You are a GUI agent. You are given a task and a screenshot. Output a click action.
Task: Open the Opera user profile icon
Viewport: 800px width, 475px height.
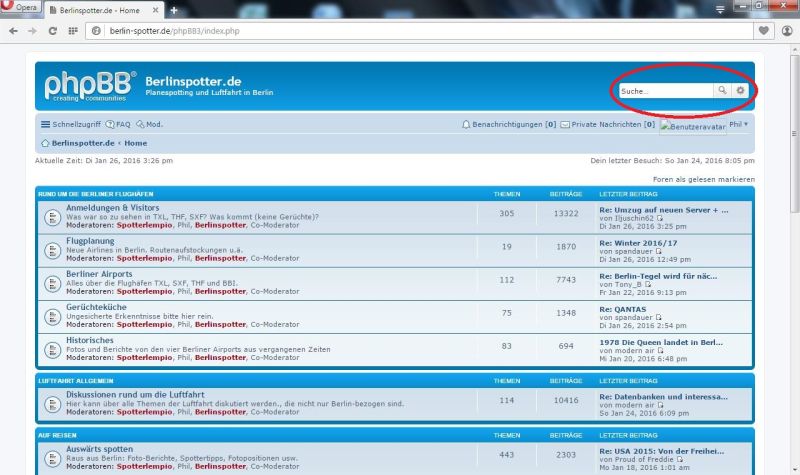click(787, 31)
